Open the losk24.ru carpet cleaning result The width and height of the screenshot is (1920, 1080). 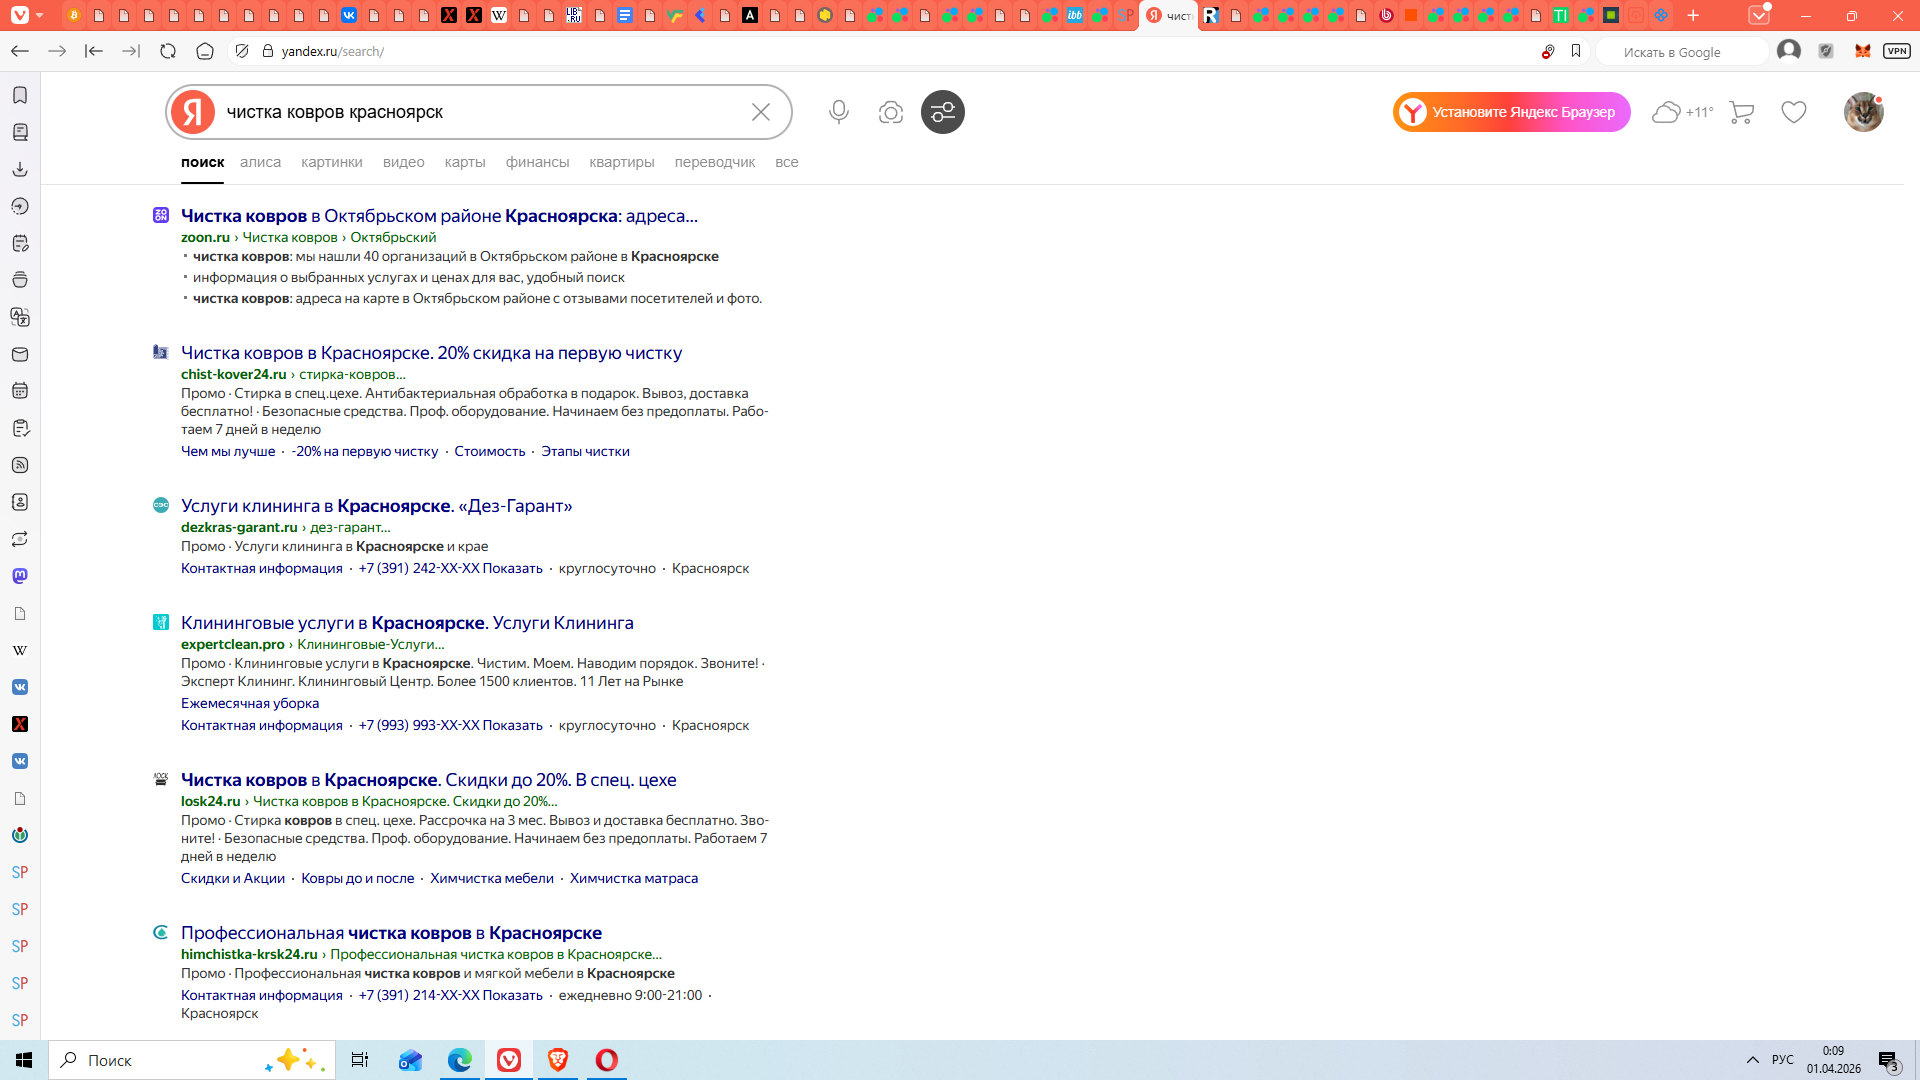click(x=428, y=780)
